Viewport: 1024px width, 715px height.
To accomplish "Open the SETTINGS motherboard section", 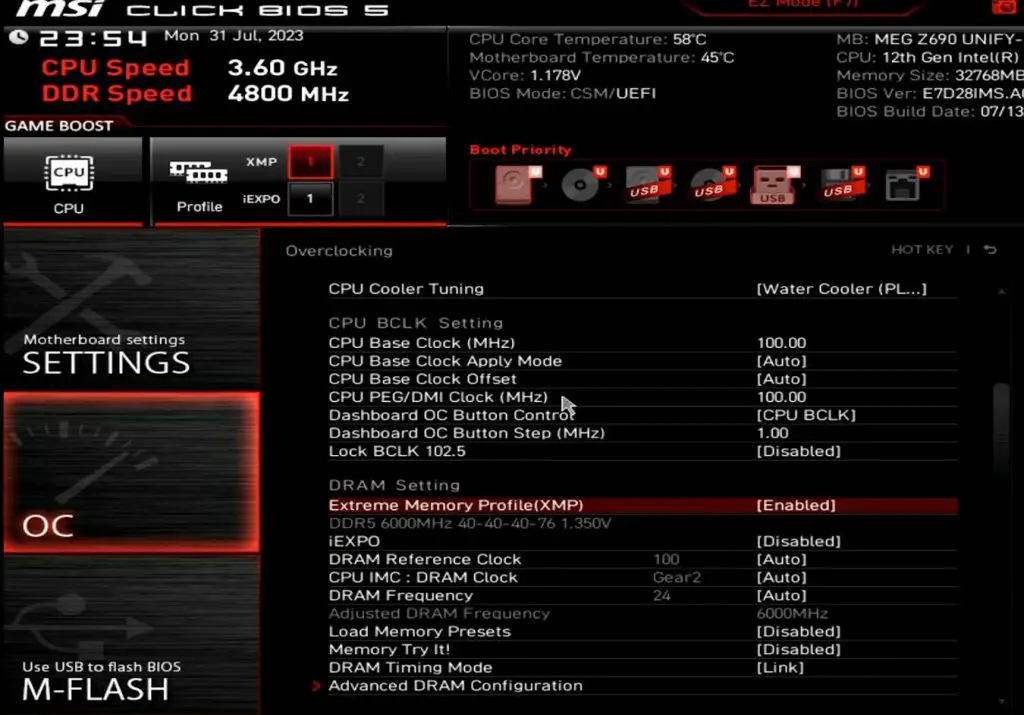I will point(131,310).
